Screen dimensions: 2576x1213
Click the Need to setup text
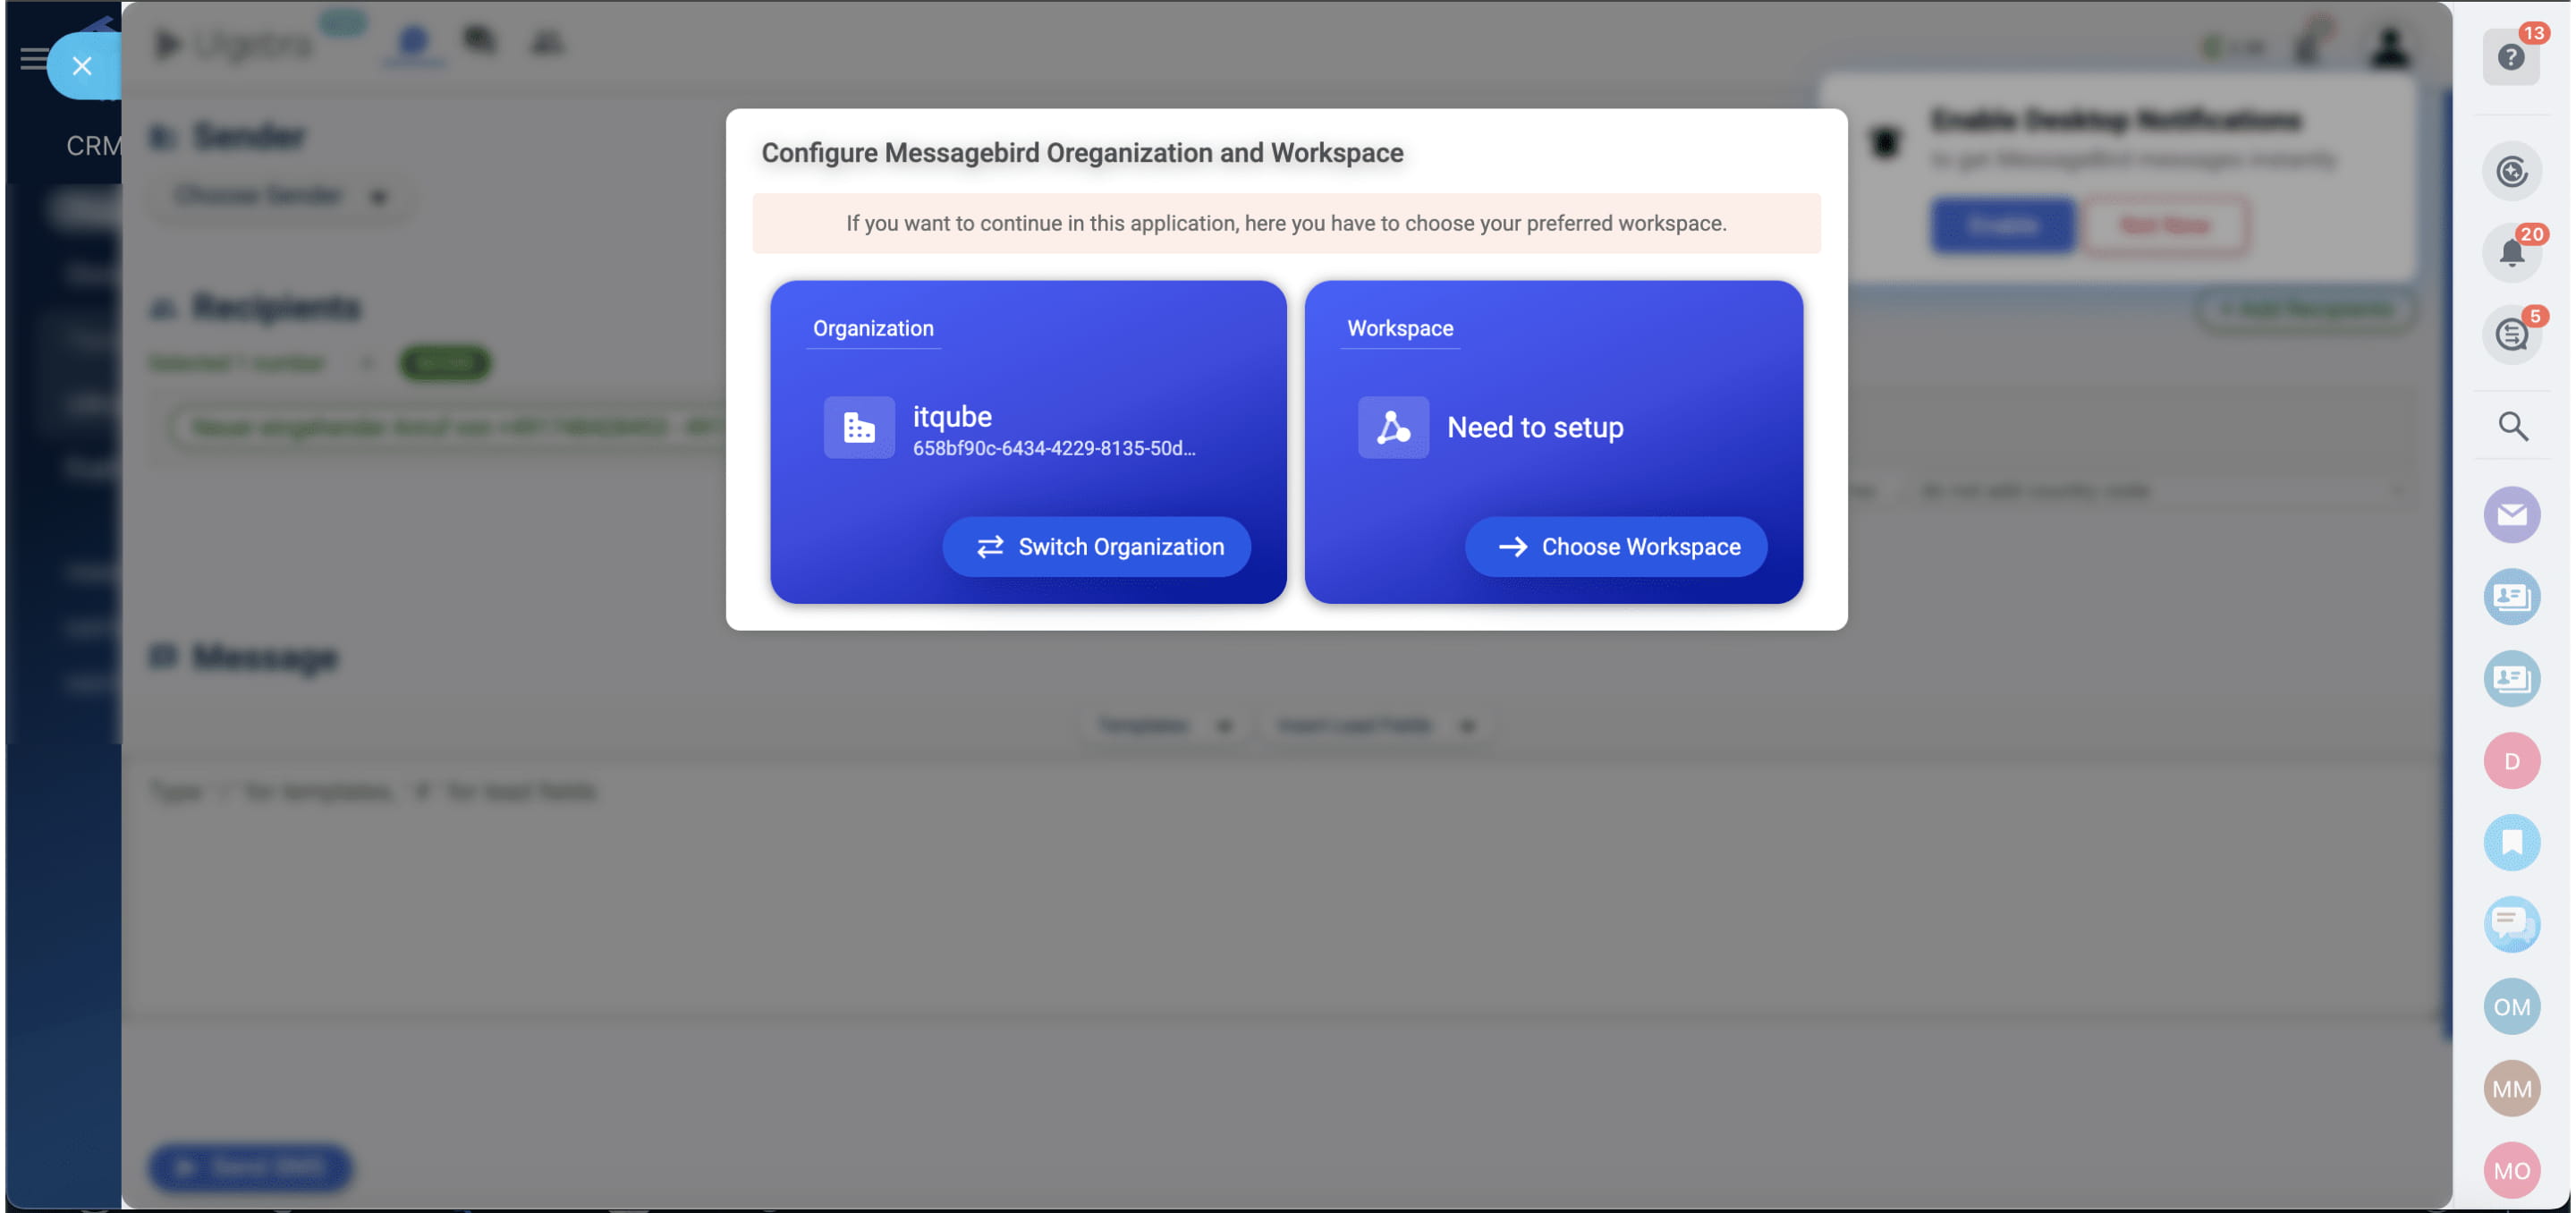(x=1535, y=428)
